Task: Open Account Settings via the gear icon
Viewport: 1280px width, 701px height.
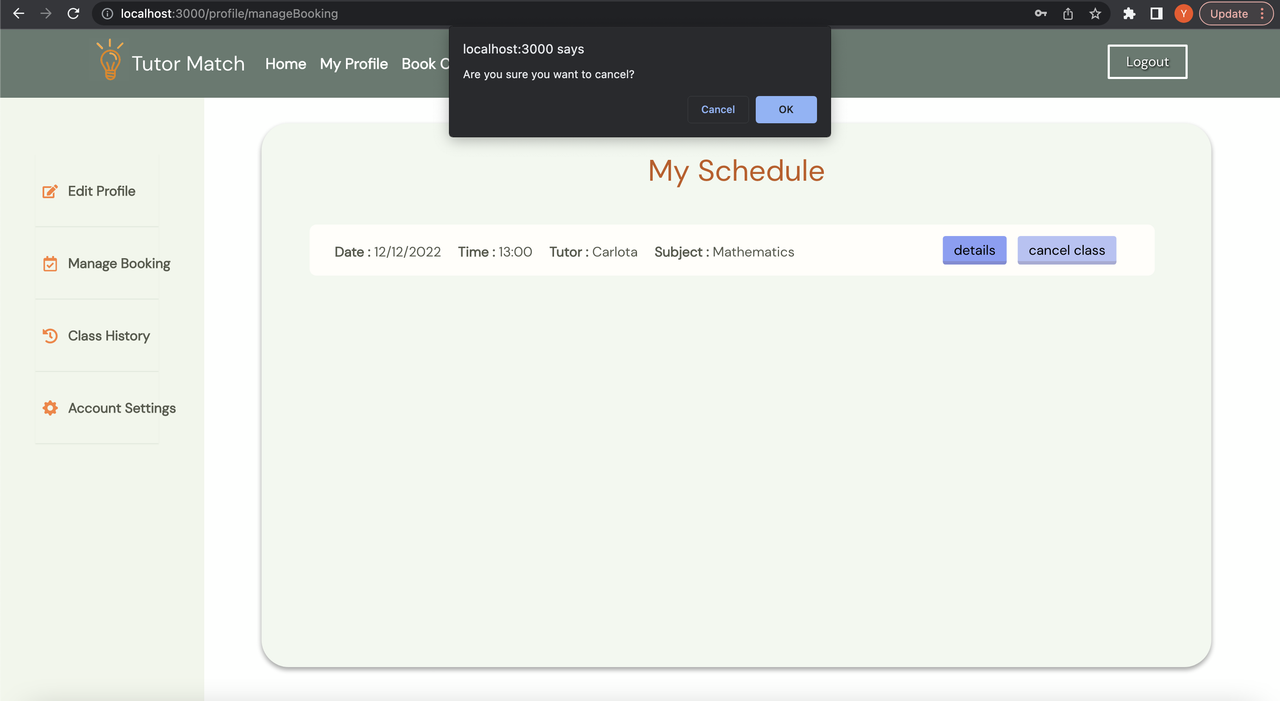Action: [50, 407]
